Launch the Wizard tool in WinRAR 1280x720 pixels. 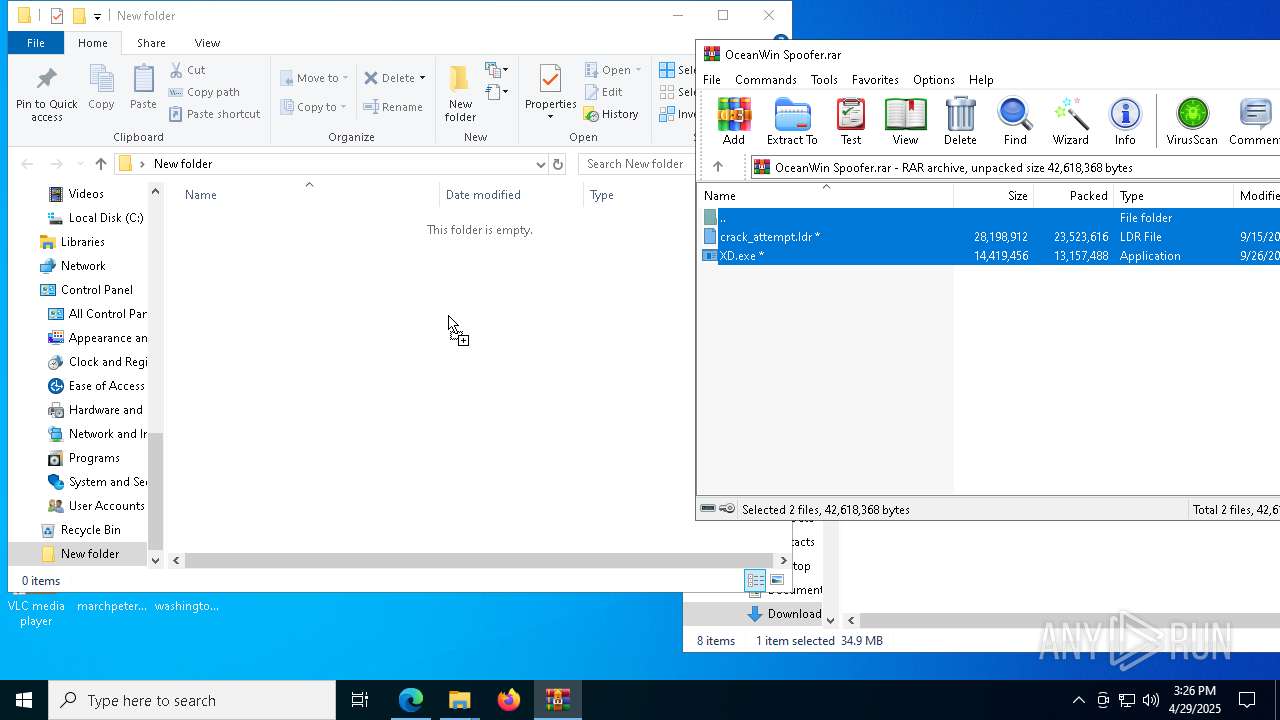coord(1070,121)
